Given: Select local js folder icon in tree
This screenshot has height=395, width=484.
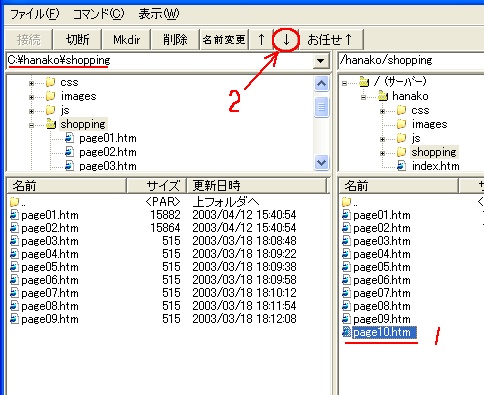Looking at the screenshot, I should [51, 110].
